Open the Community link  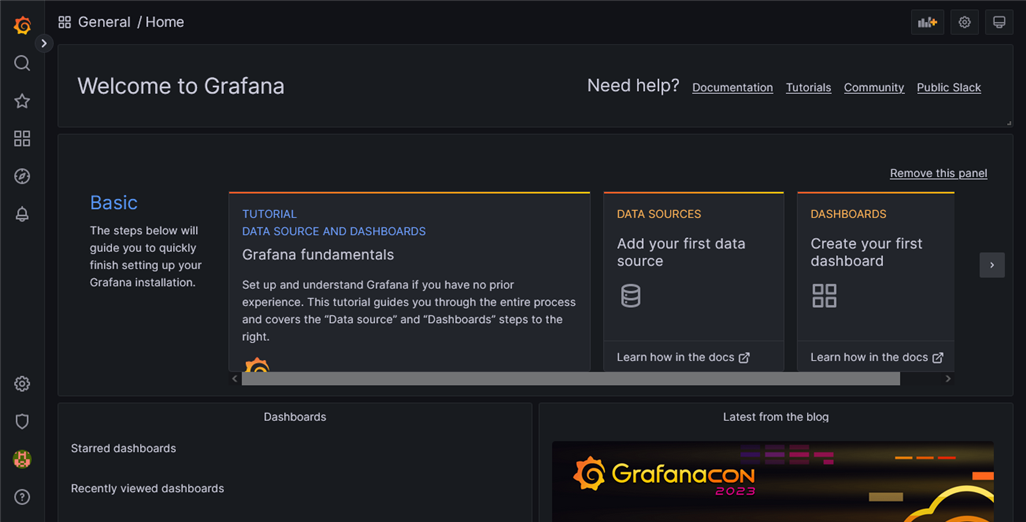tap(874, 88)
